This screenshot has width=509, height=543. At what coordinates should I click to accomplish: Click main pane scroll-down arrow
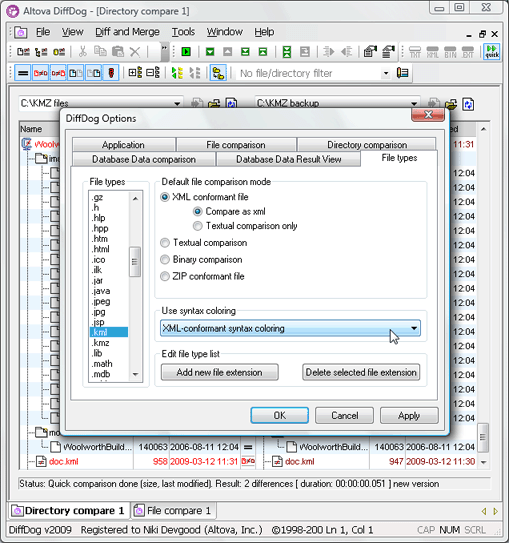click(484, 462)
